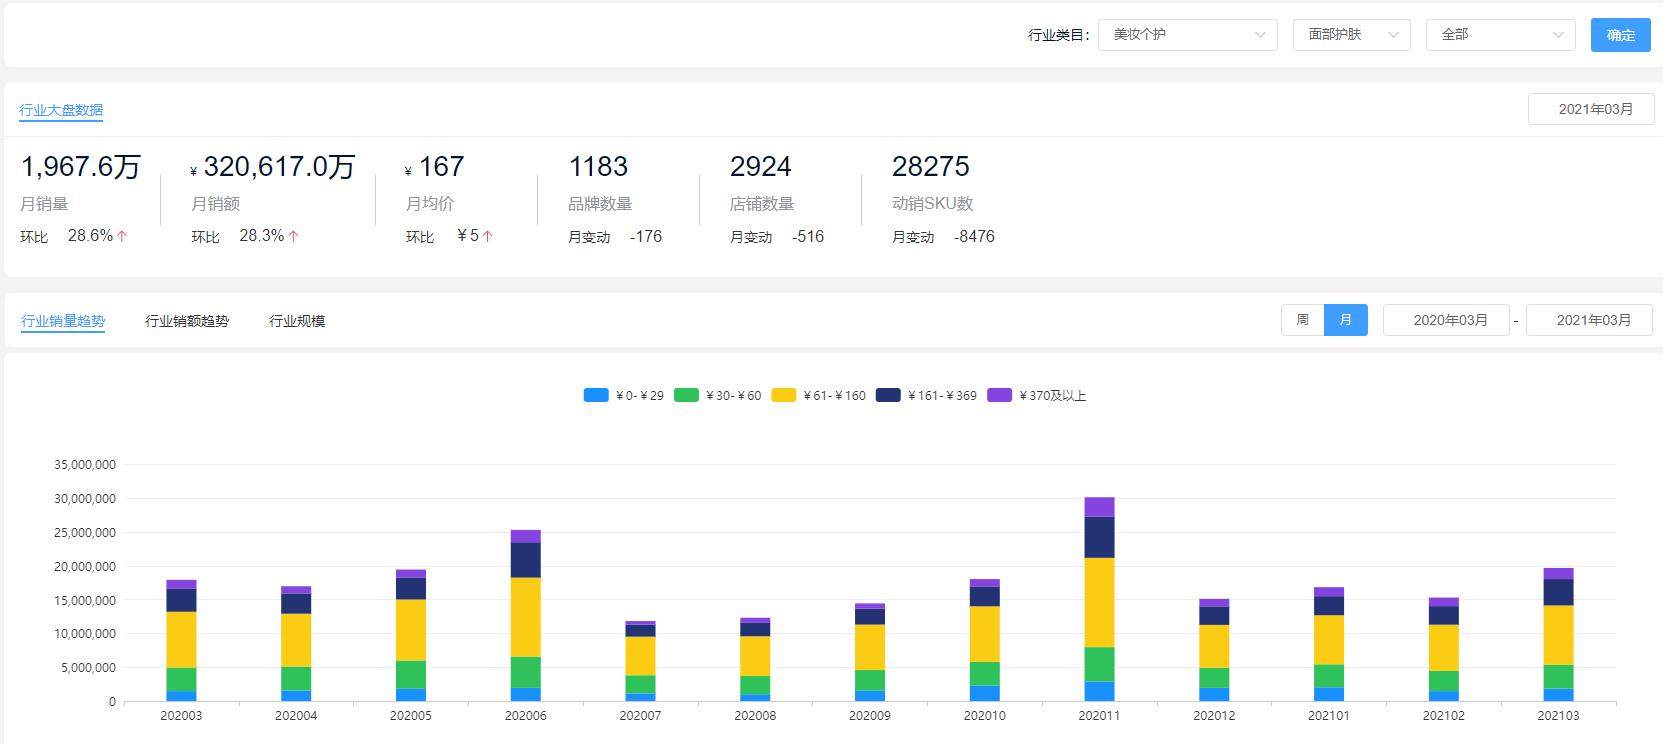Select the 月 (month) granularity button
The height and width of the screenshot is (744, 1663).
[x=1345, y=320]
